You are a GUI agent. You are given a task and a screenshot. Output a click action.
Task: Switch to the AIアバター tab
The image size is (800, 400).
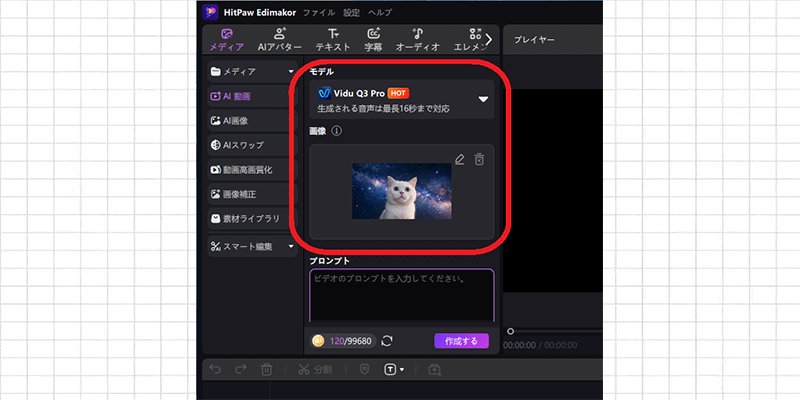point(280,40)
